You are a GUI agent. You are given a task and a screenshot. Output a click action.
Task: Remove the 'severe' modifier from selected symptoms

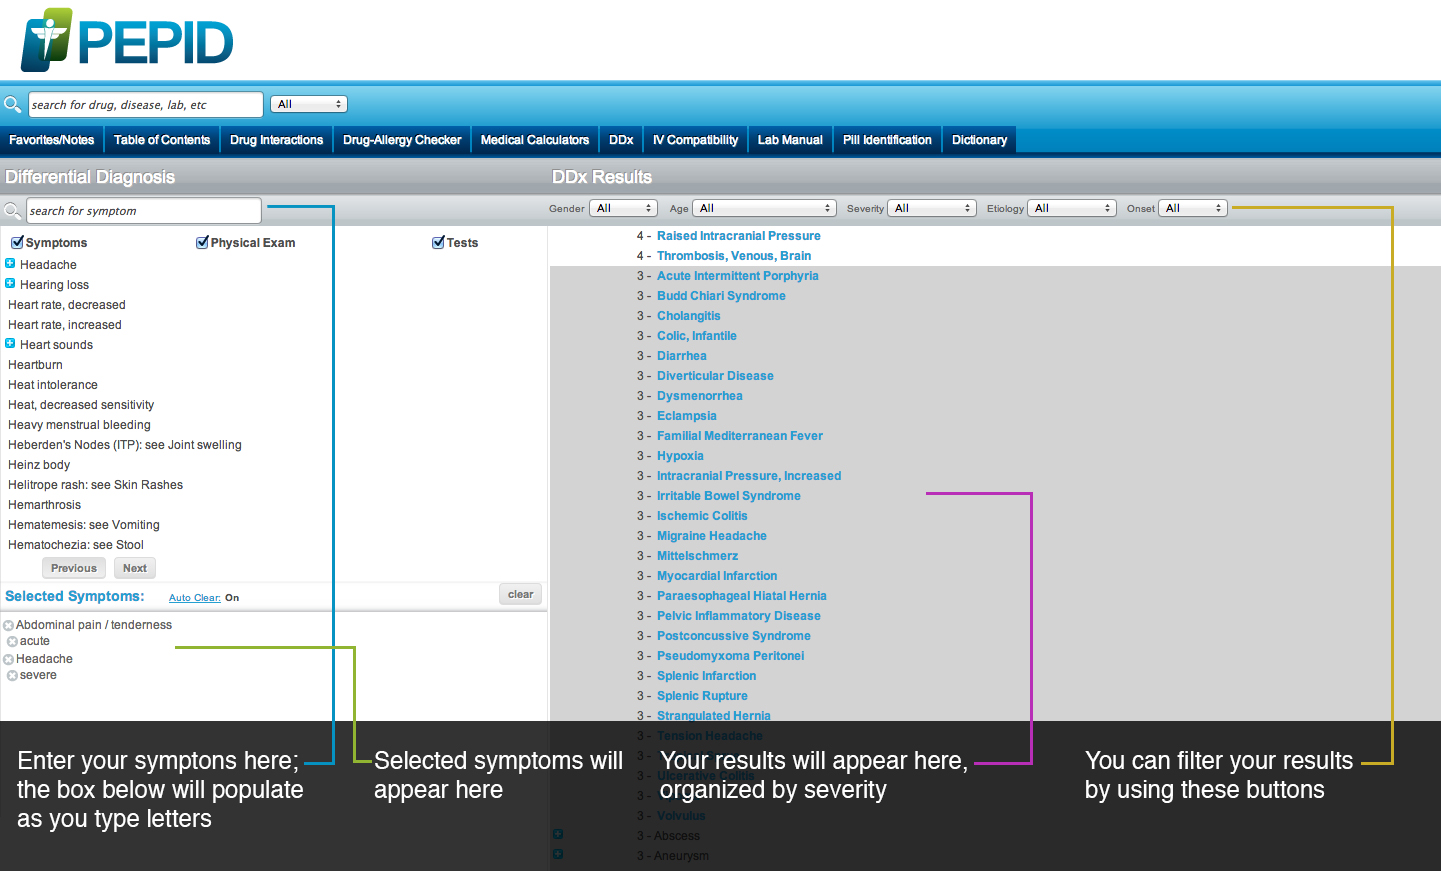[x=12, y=676]
